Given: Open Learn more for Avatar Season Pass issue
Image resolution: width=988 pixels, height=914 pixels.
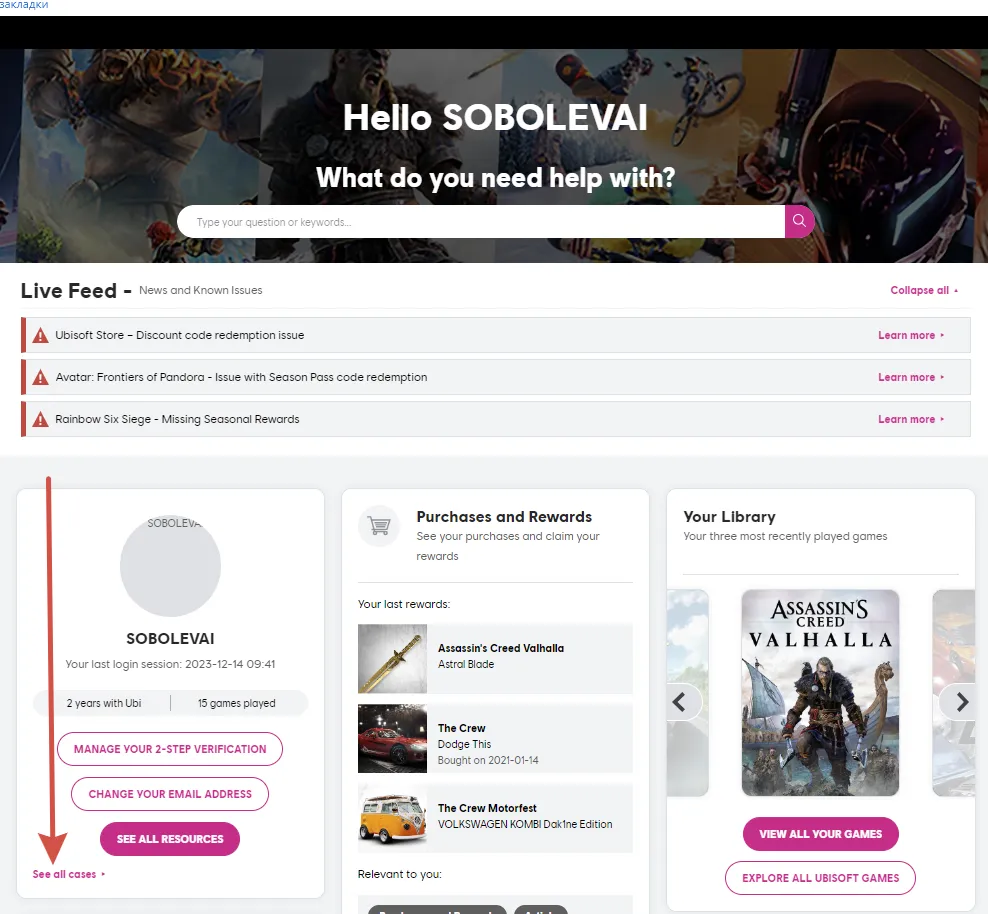Looking at the screenshot, I should click(910, 378).
